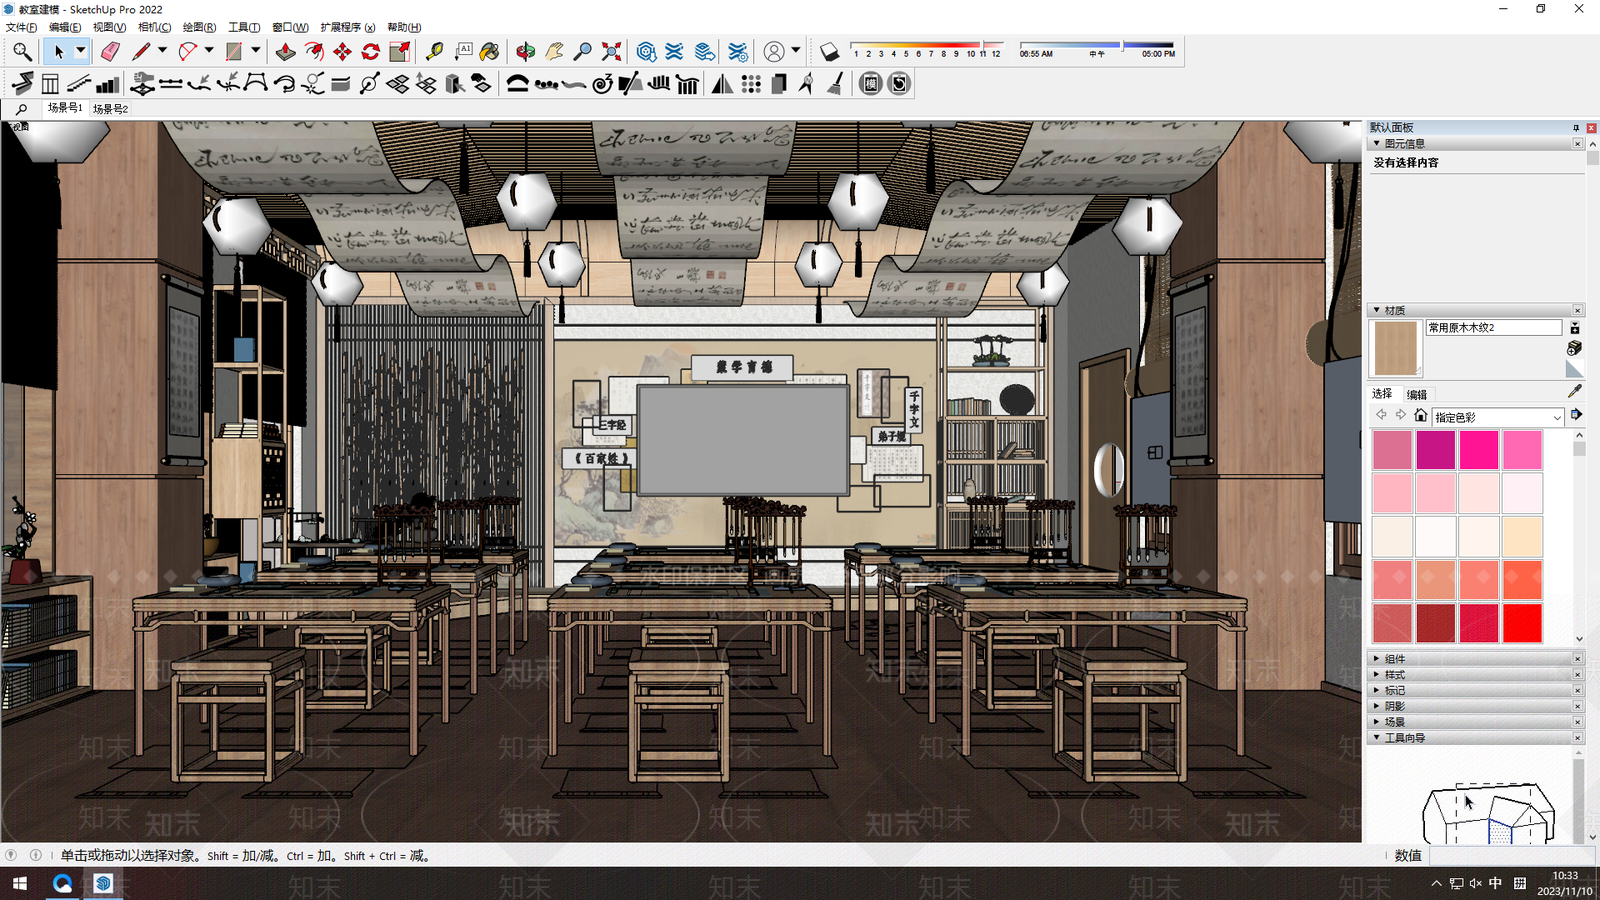Viewport: 1600px width, 900px height.
Task: Open the arc tool dropdown arrow
Action: (x=209, y=51)
